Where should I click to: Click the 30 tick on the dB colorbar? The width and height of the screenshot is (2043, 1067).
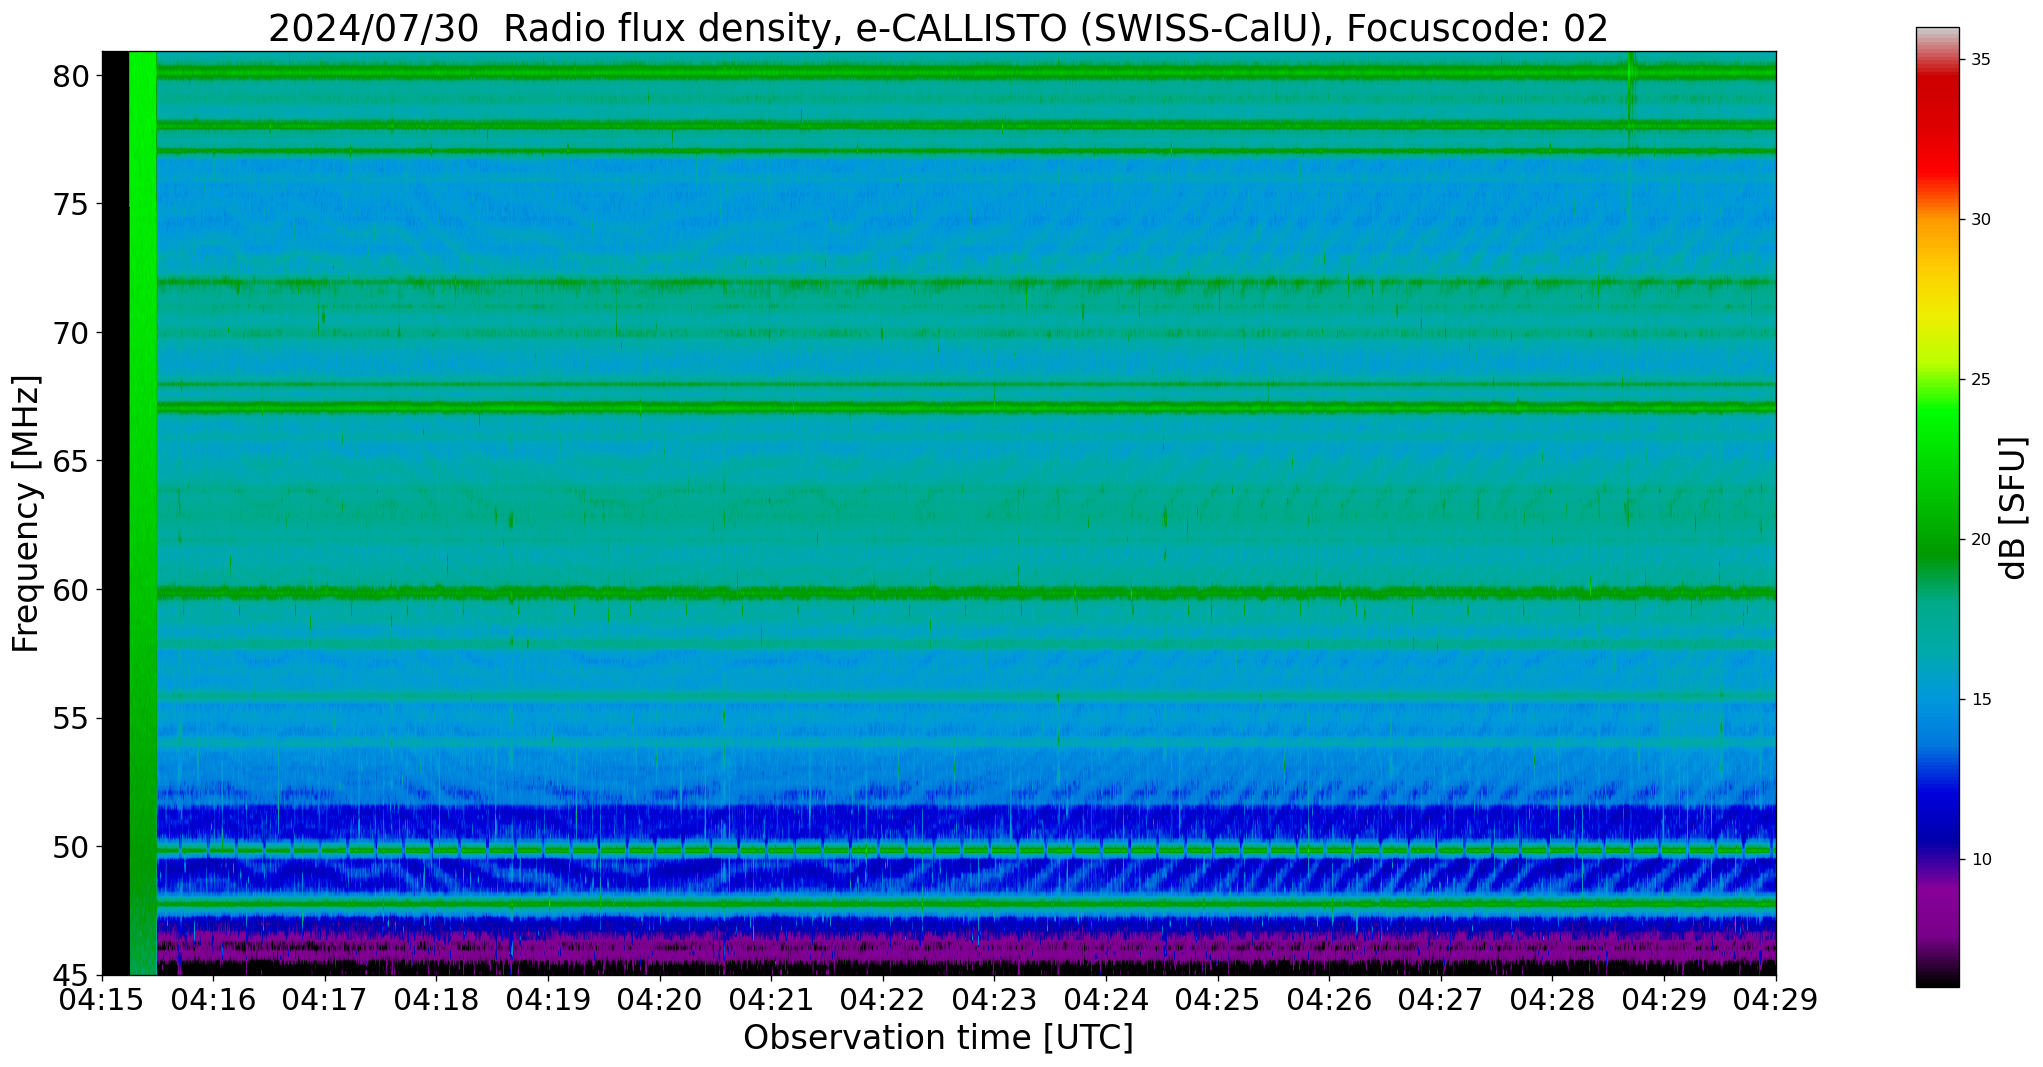pyautogui.click(x=1981, y=220)
